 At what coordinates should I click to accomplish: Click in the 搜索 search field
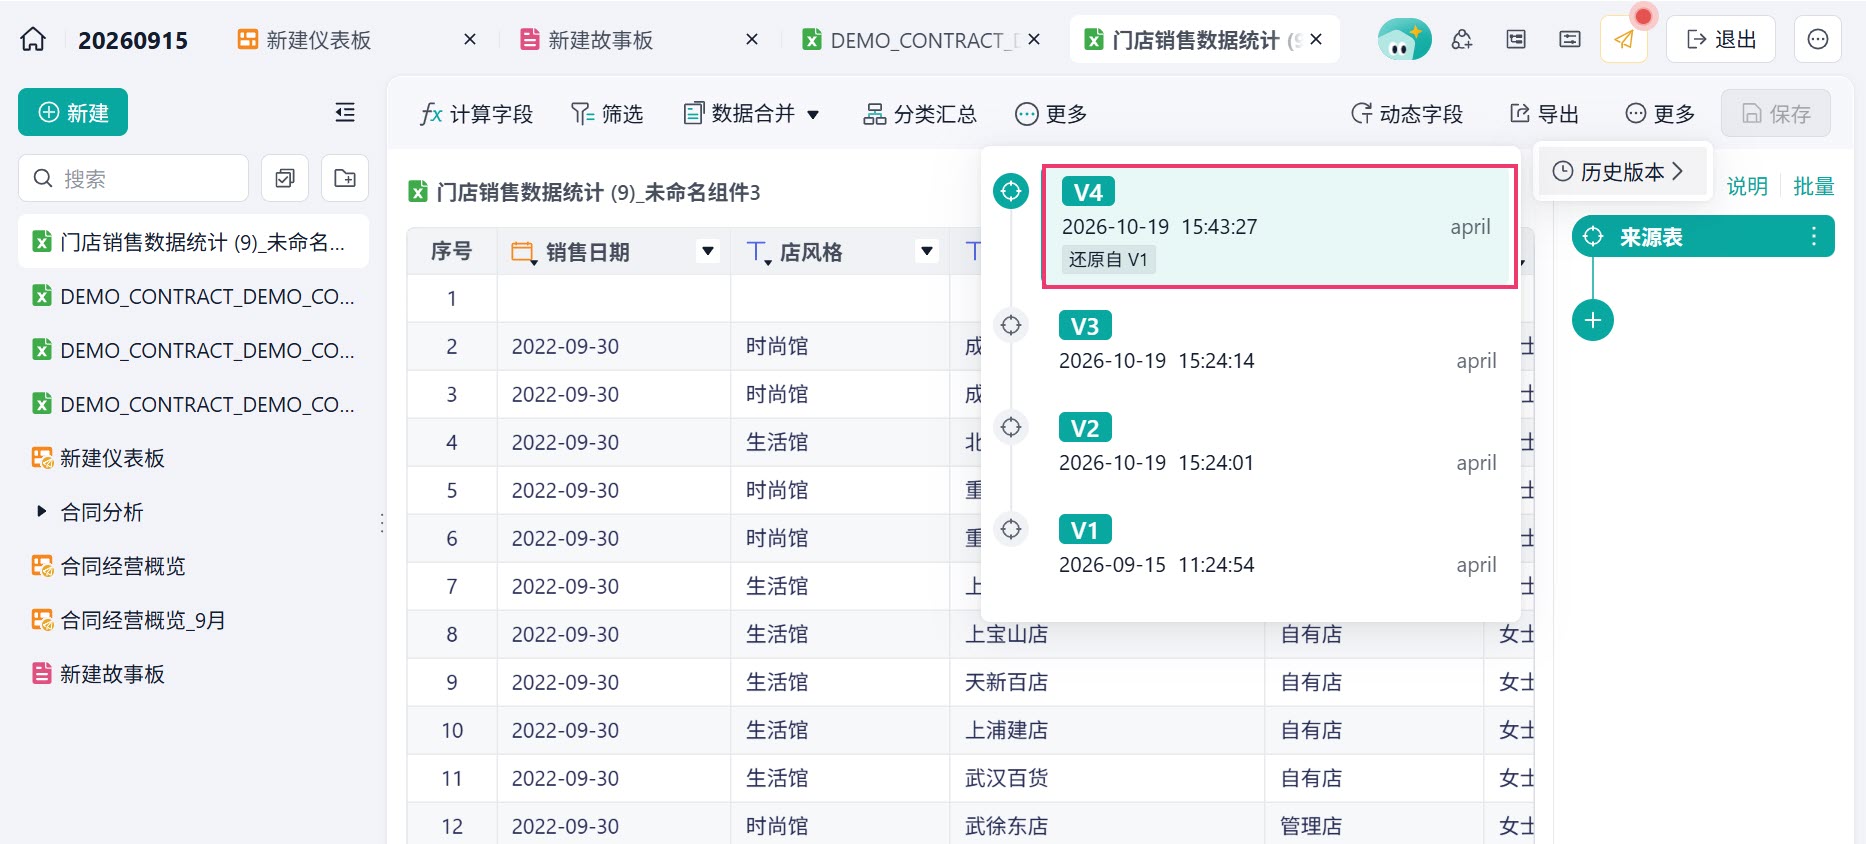[x=133, y=178]
